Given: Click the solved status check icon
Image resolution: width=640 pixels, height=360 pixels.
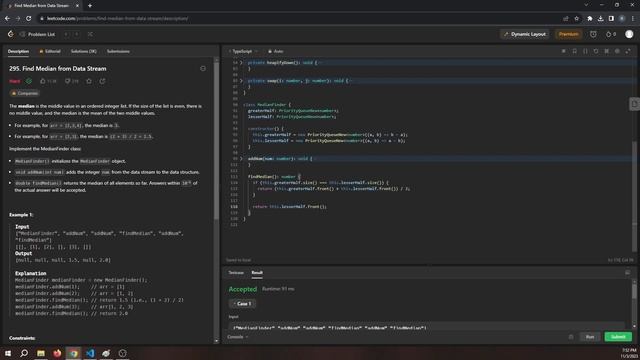Looking at the screenshot, I should coord(29,81).
